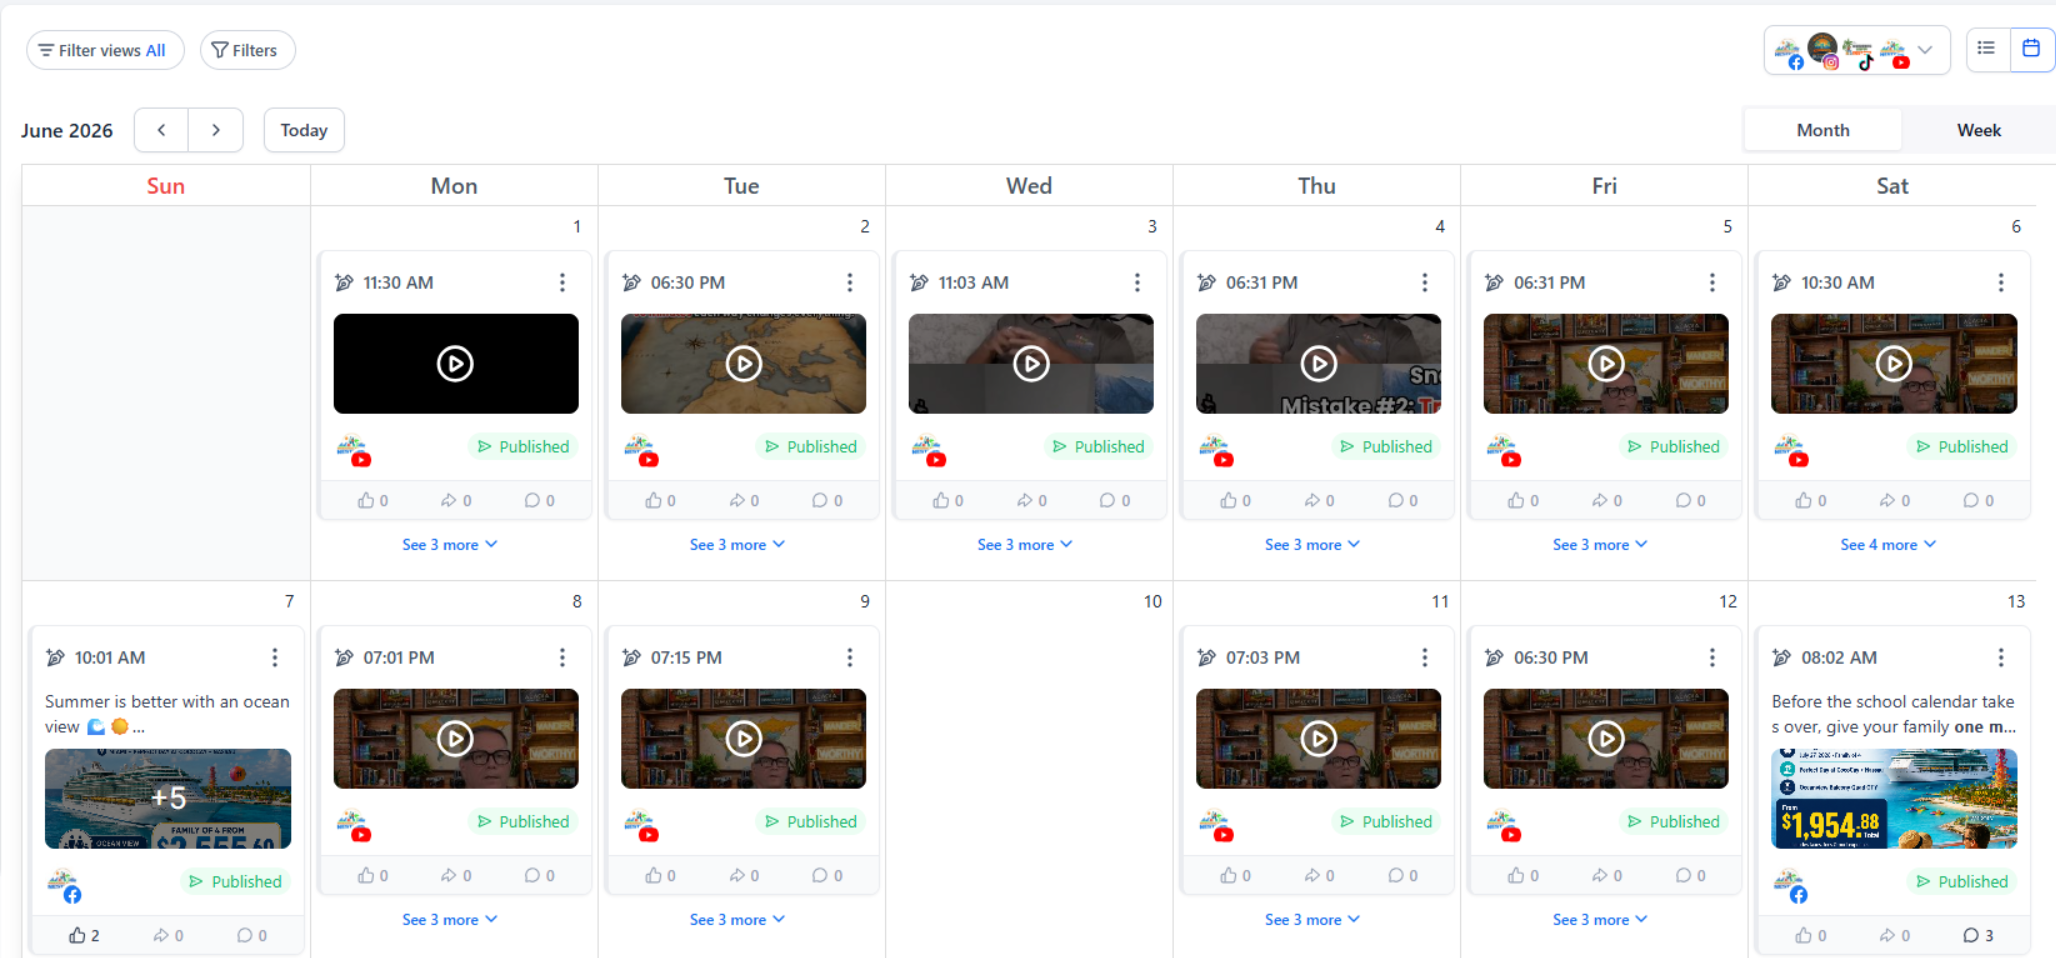Click the post type icon beside 07:15 PM
Image resolution: width=2056 pixels, height=958 pixels.
pyautogui.click(x=631, y=658)
